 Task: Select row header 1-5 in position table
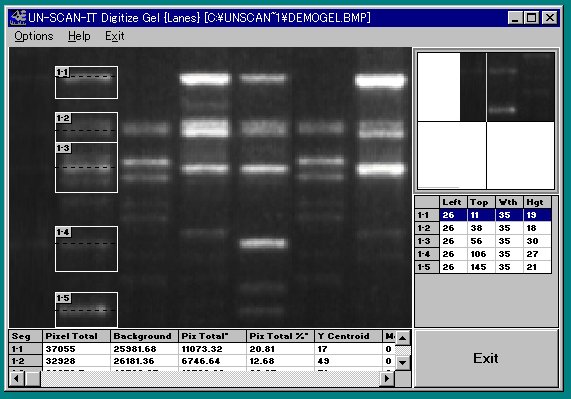[x=427, y=267]
